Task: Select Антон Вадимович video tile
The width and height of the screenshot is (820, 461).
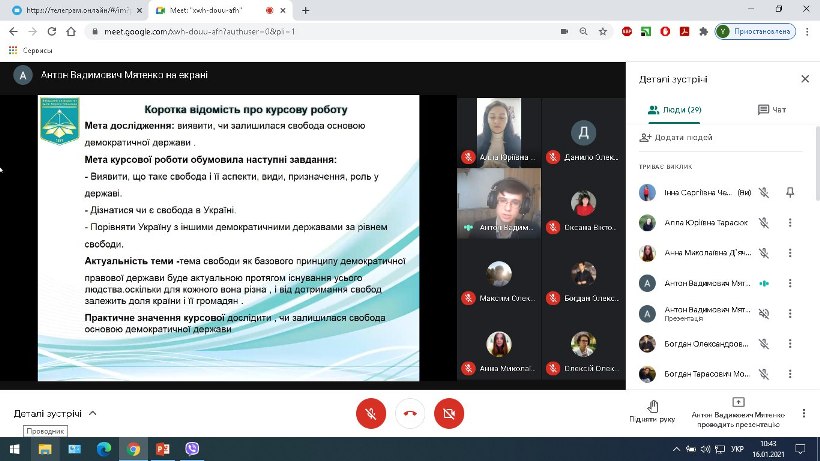Action: click(499, 203)
